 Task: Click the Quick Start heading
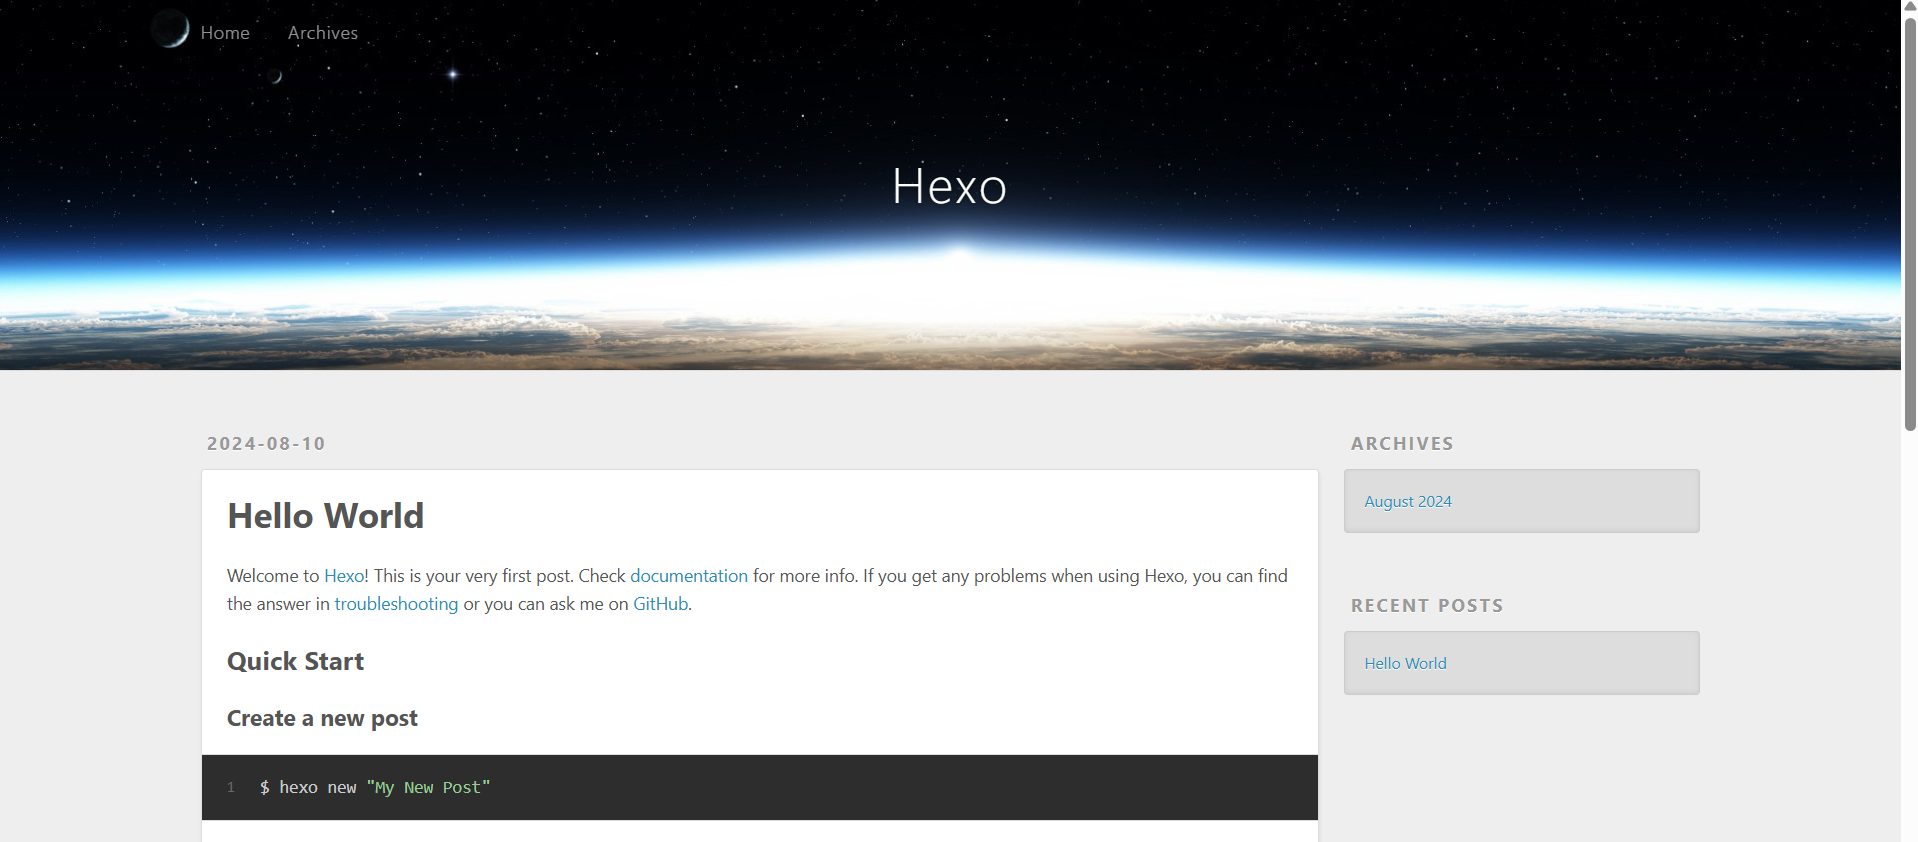295,662
